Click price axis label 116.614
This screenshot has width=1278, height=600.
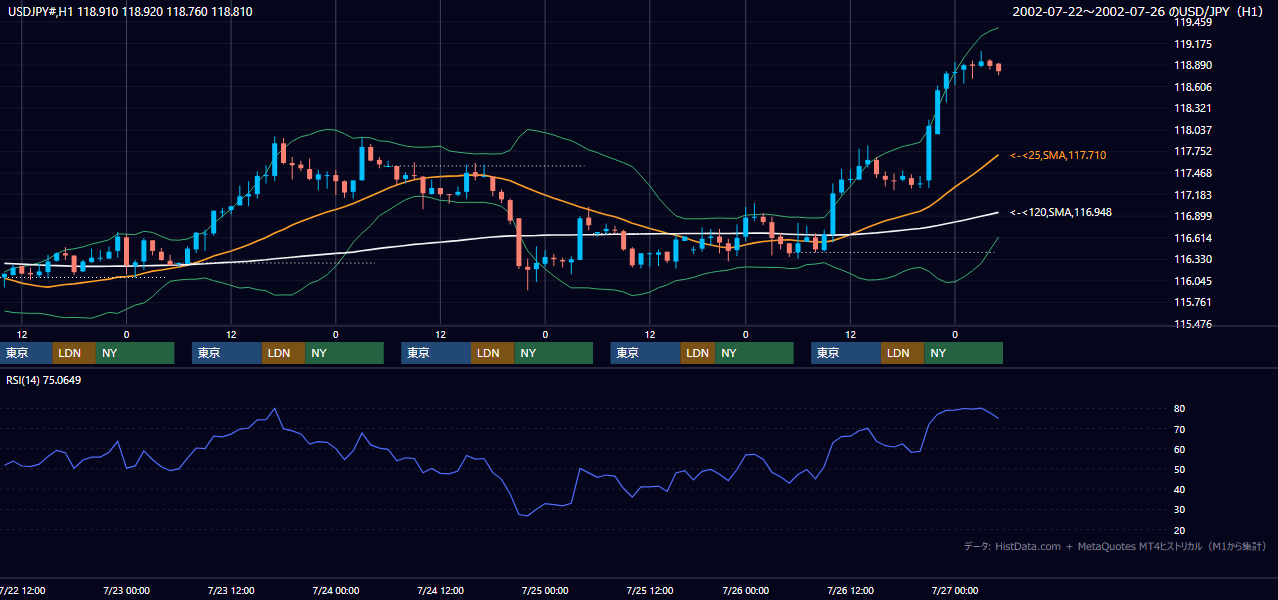(1193, 238)
